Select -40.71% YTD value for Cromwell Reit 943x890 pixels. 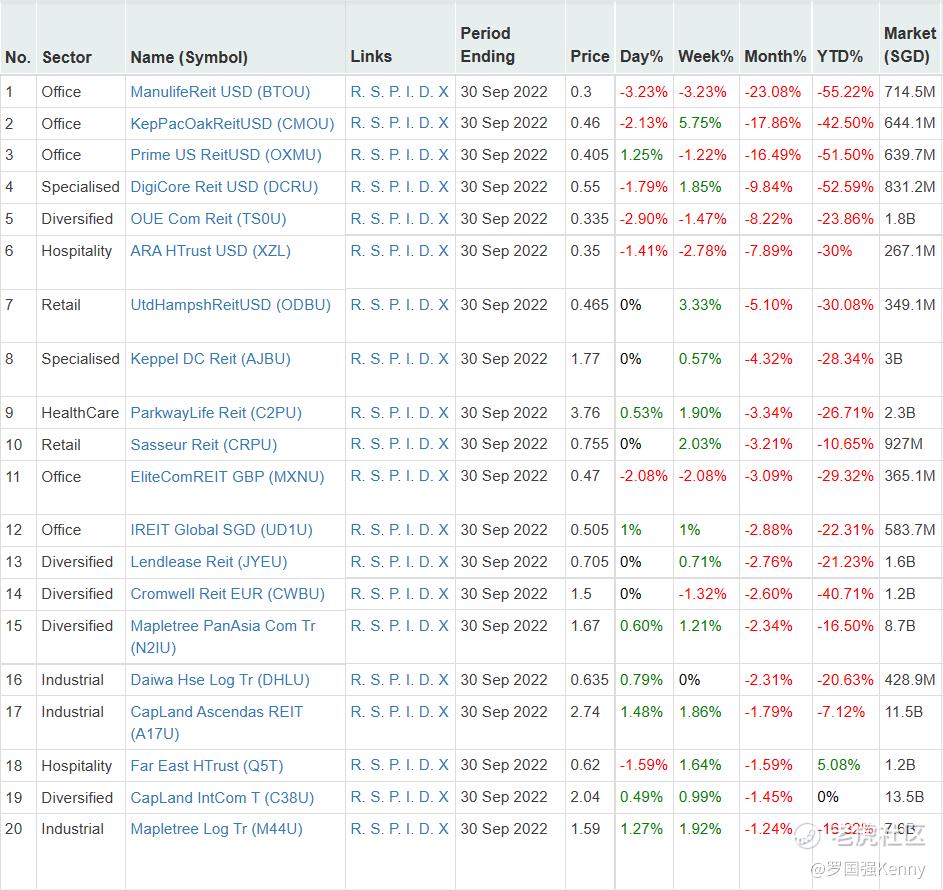(845, 594)
